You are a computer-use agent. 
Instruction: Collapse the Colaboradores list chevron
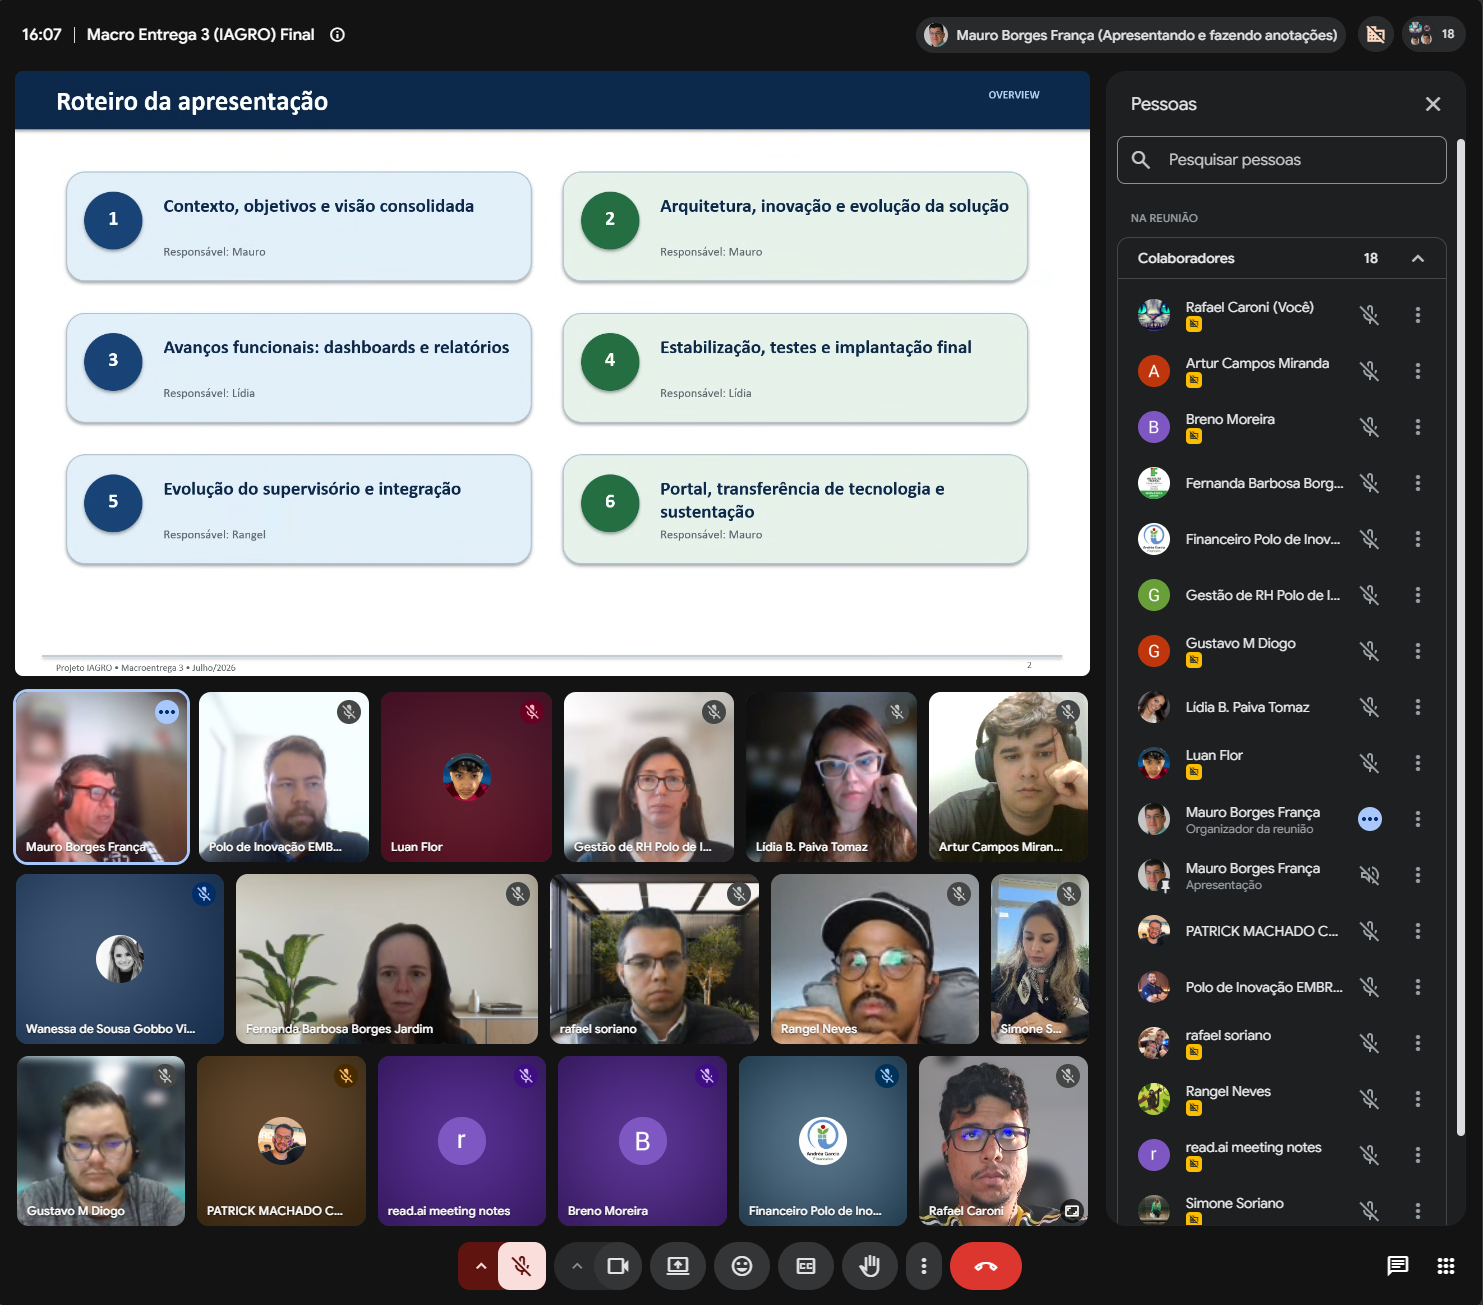coord(1418,258)
